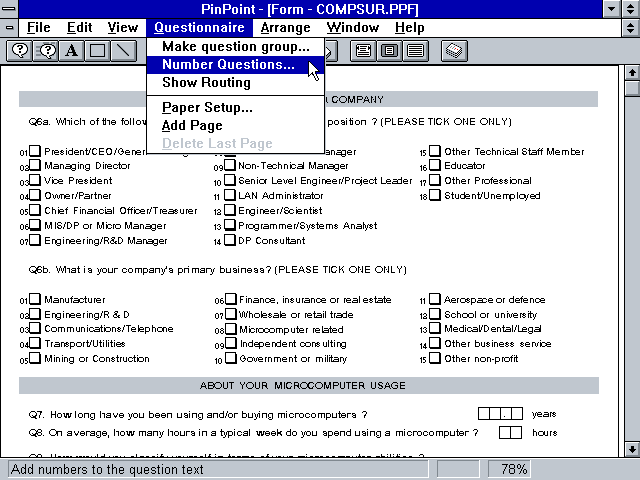Tick Senior Level Engineer/Project Leader checkbox

(x=230, y=180)
